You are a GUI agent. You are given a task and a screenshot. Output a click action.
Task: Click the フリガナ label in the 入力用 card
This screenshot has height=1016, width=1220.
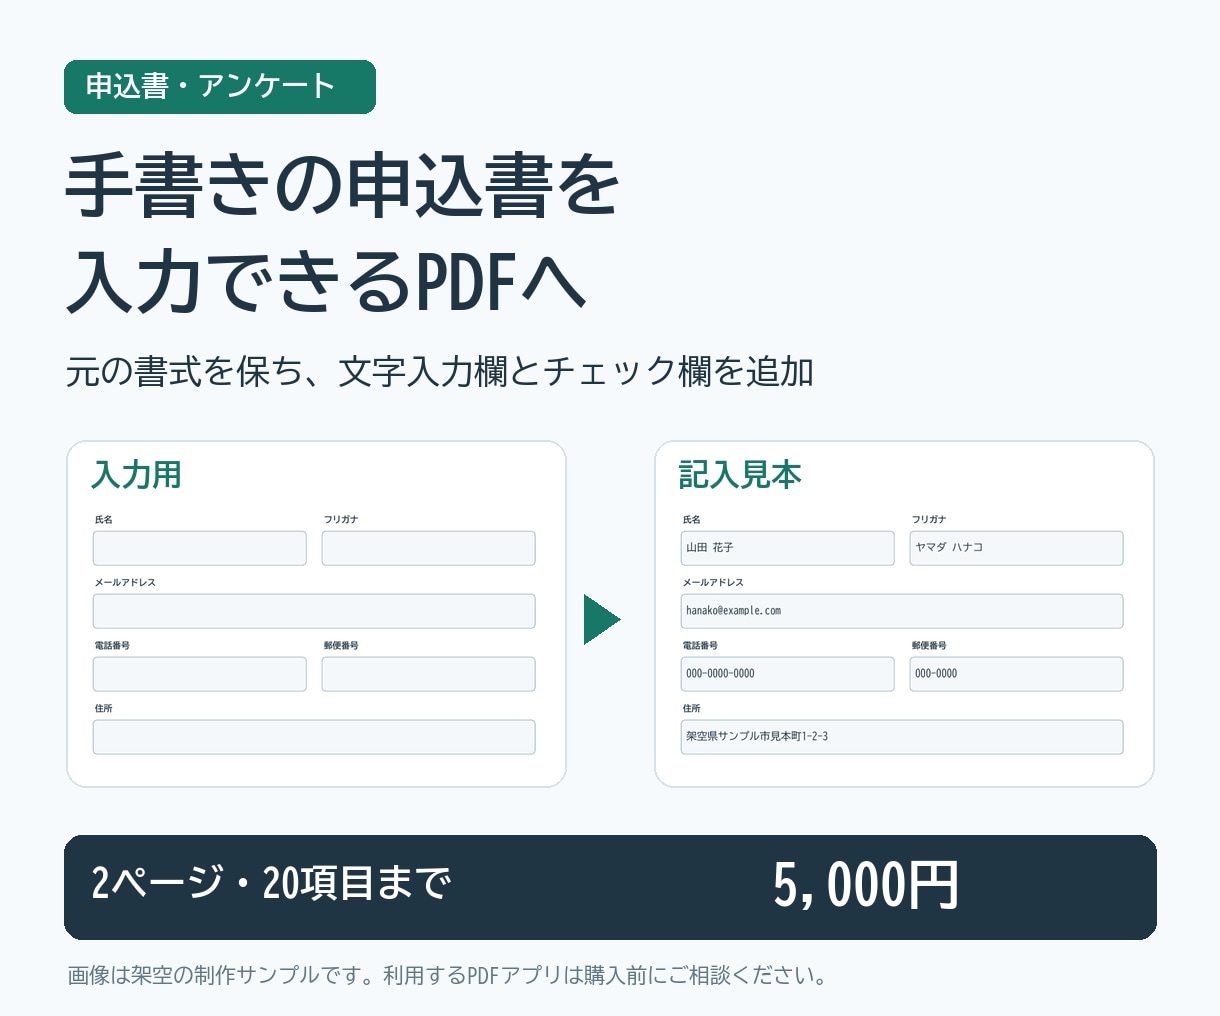(341, 520)
